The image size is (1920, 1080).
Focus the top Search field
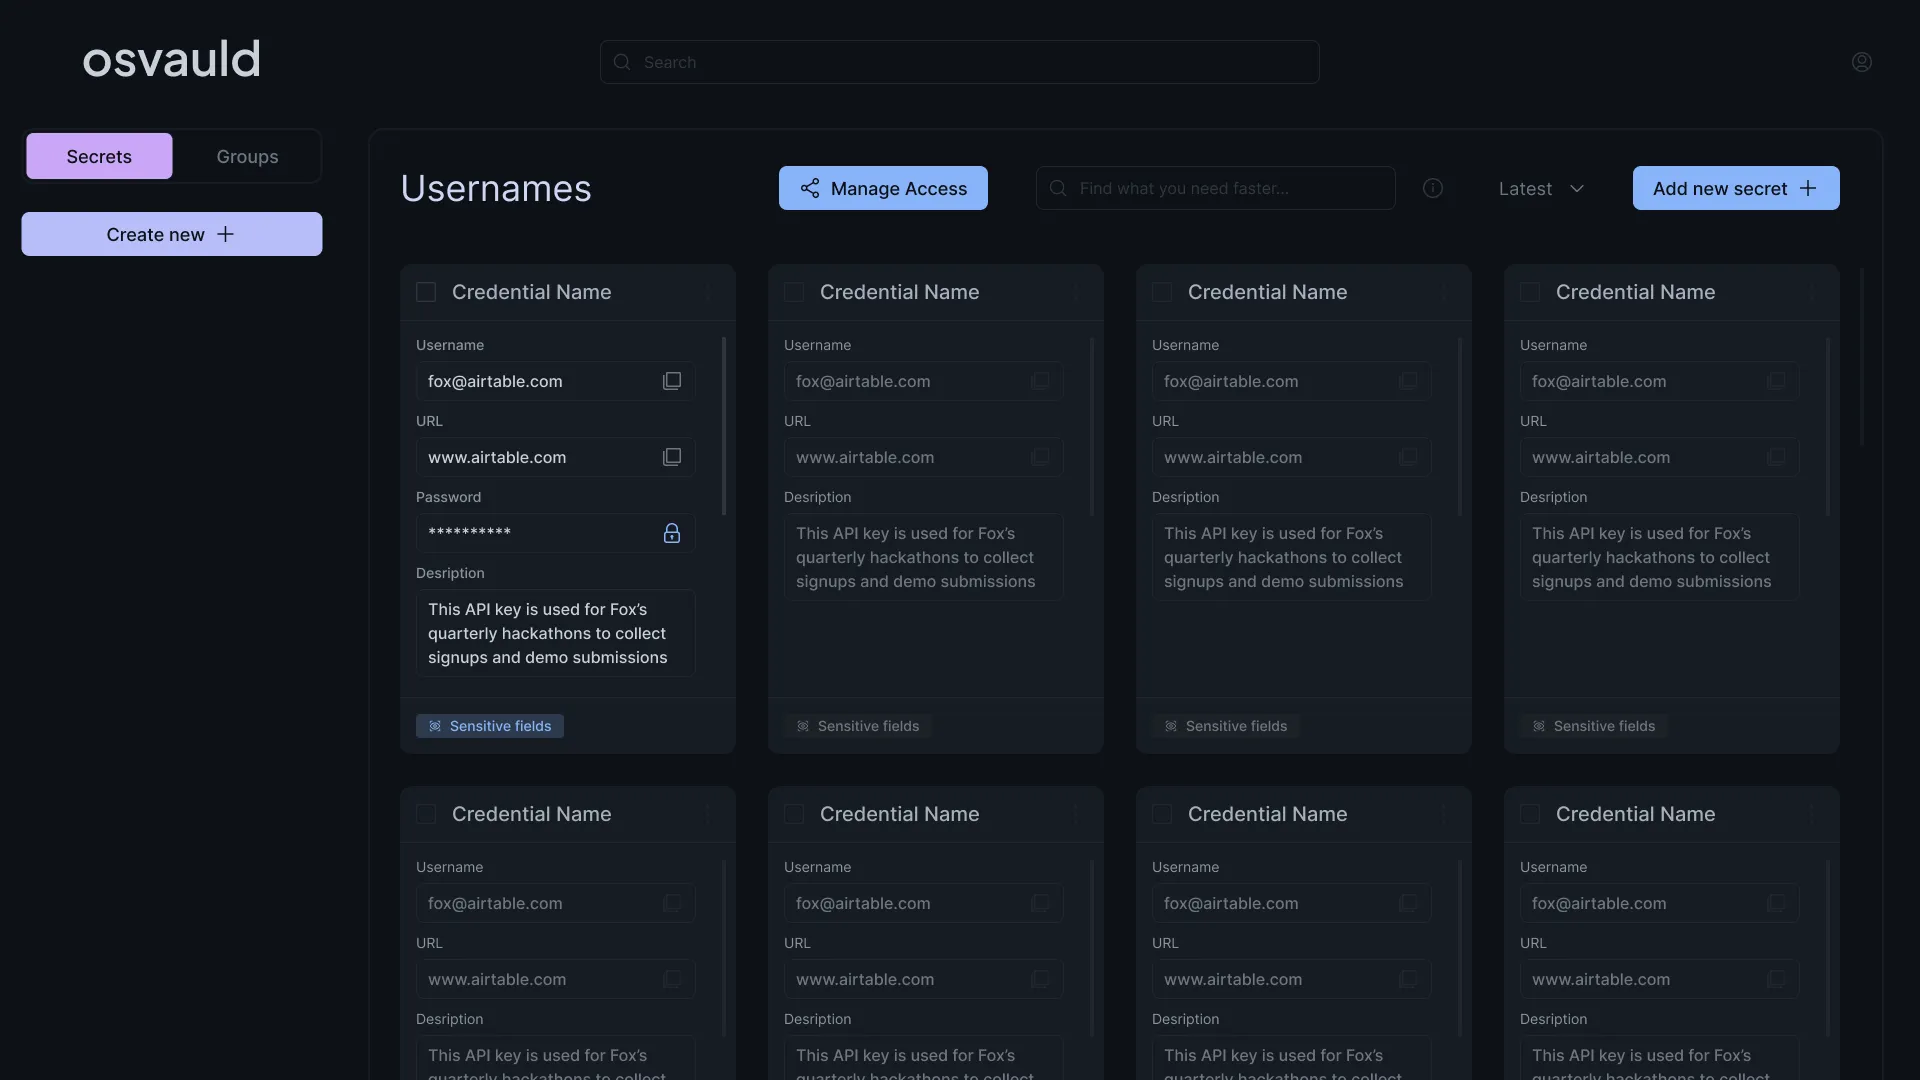(960, 62)
